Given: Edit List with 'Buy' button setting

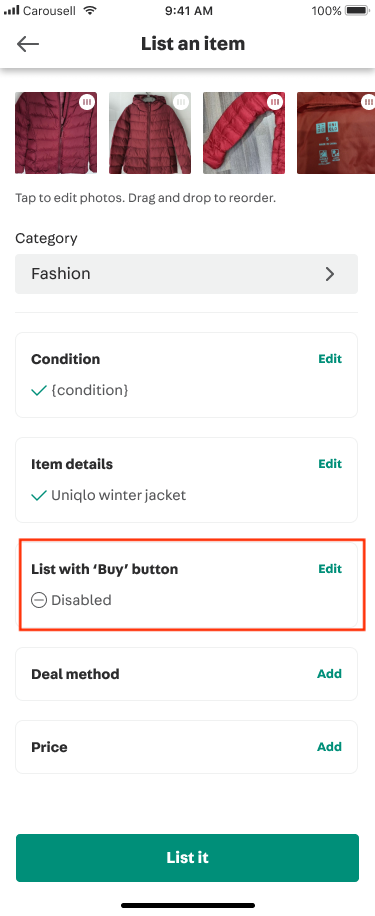Looking at the screenshot, I should coord(330,568).
